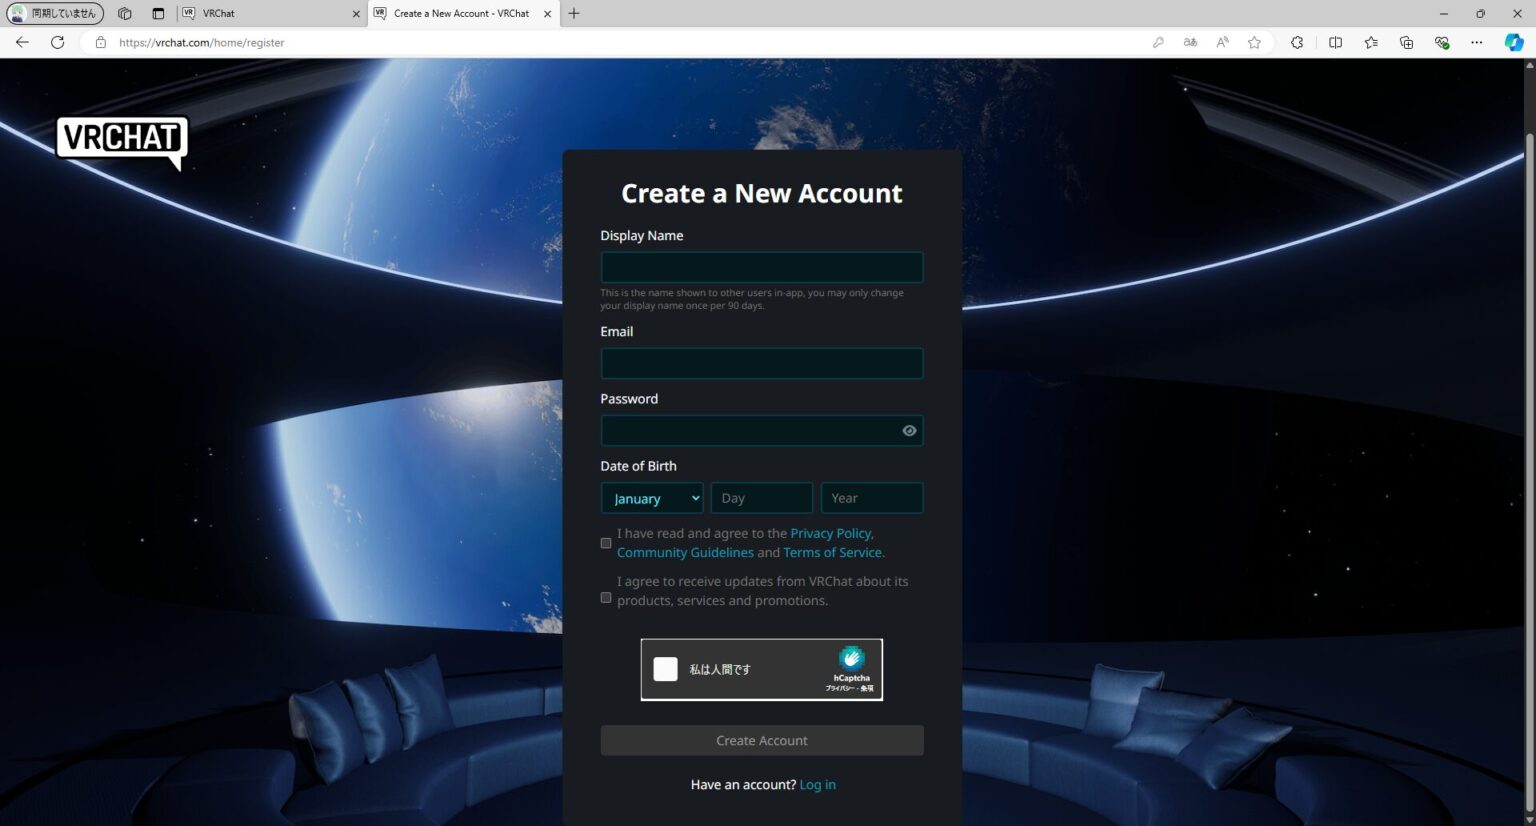The height and width of the screenshot is (826, 1536).
Task: Tick the hCaptcha human verification box
Action: tap(666, 669)
